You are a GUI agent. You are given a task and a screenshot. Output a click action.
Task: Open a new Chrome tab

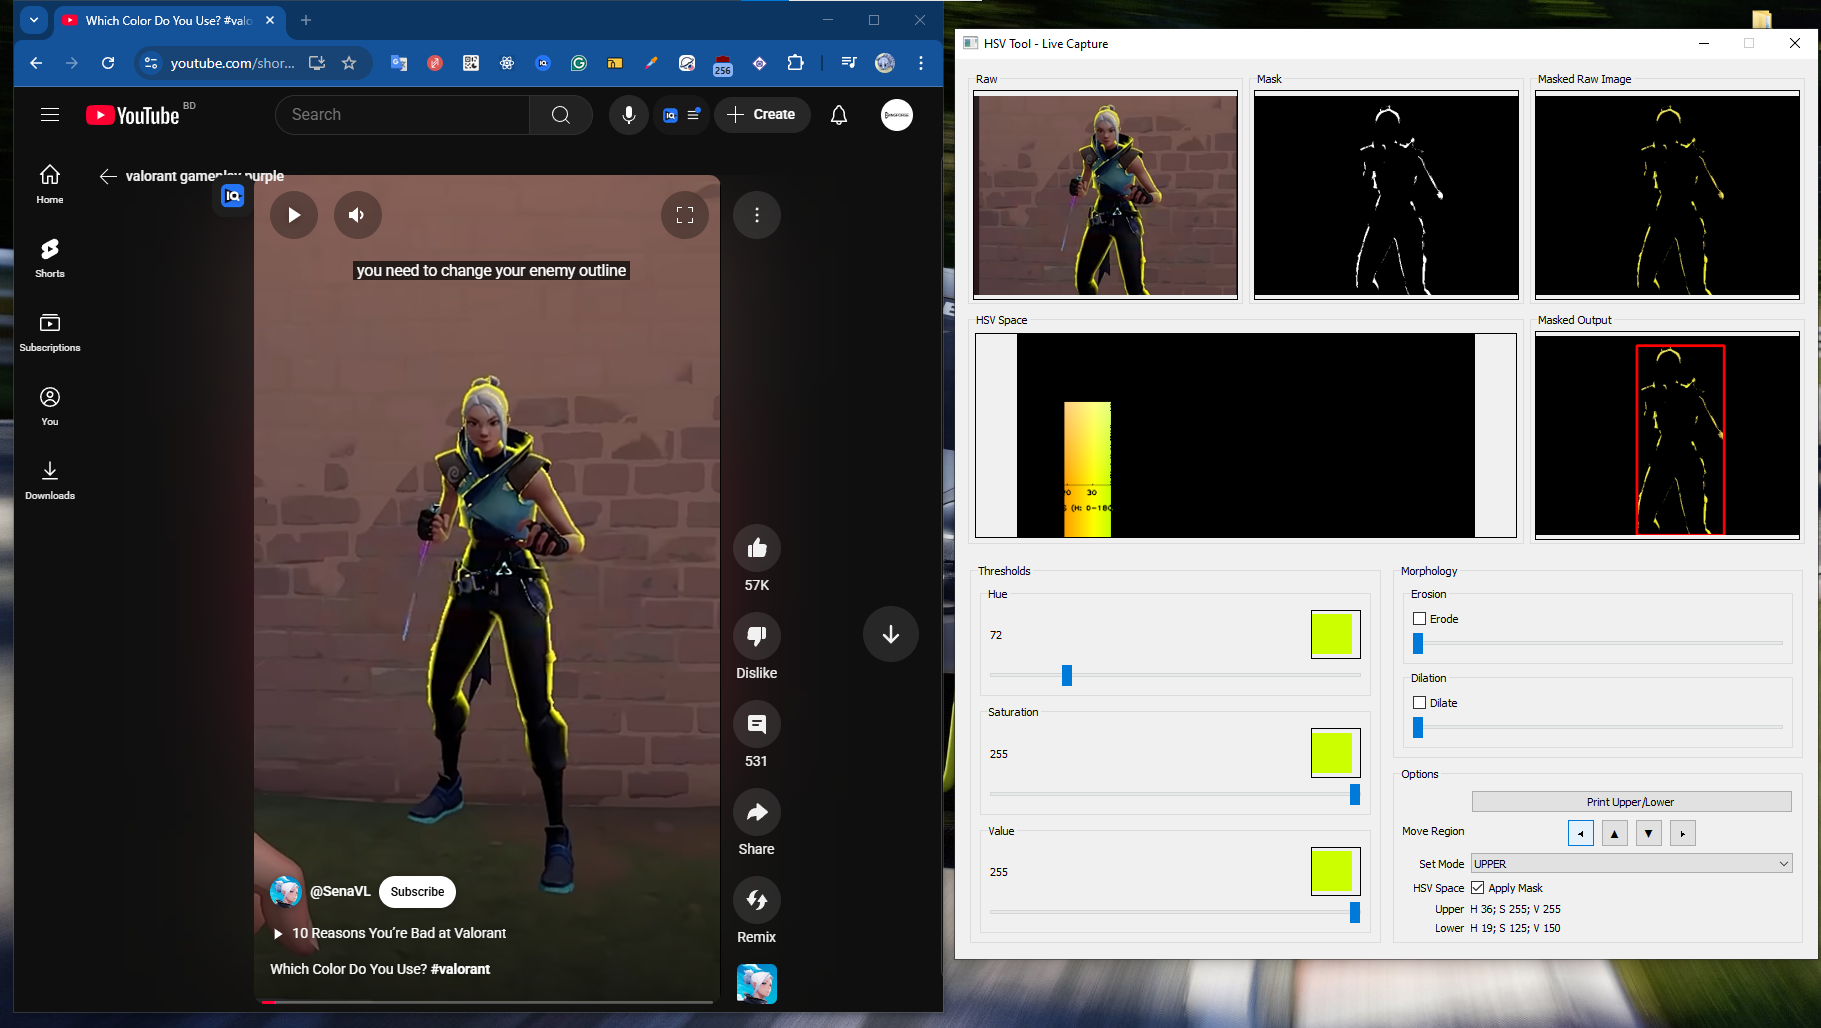[306, 20]
